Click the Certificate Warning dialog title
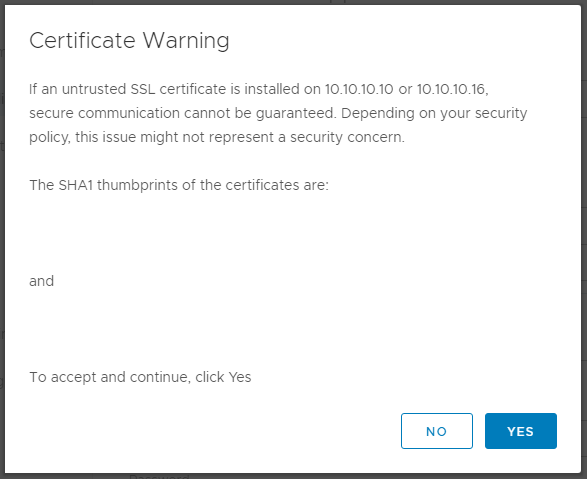The image size is (587, 479). click(x=129, y=40)
